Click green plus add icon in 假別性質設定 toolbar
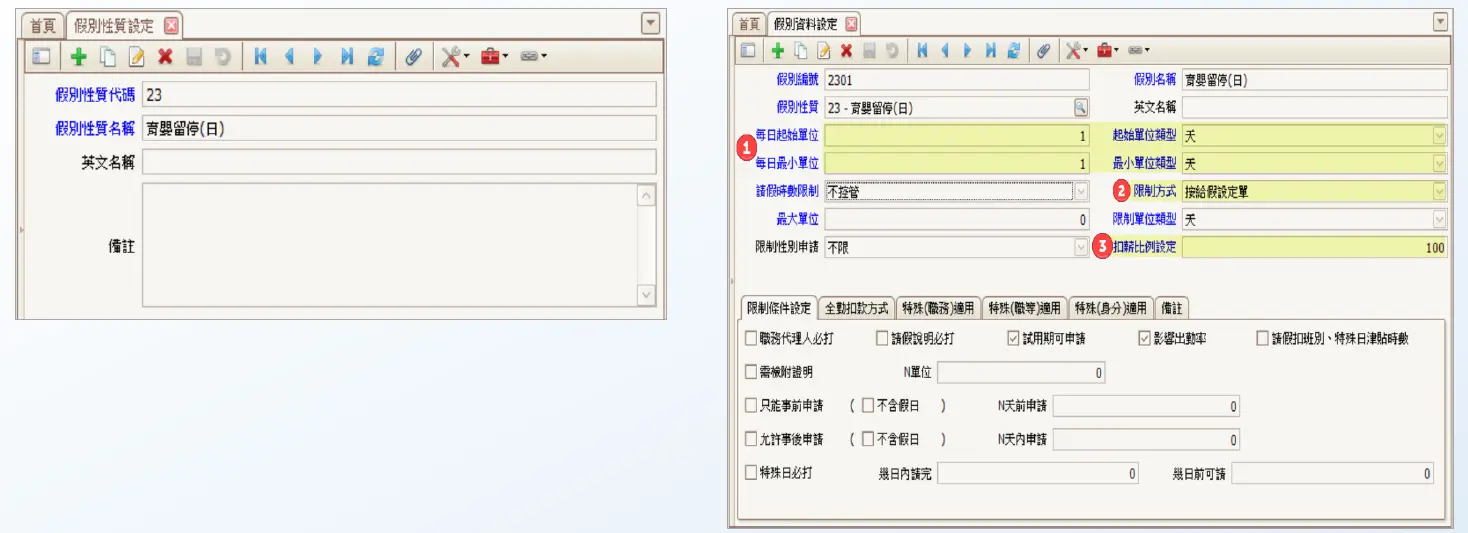 coord(78,58)
